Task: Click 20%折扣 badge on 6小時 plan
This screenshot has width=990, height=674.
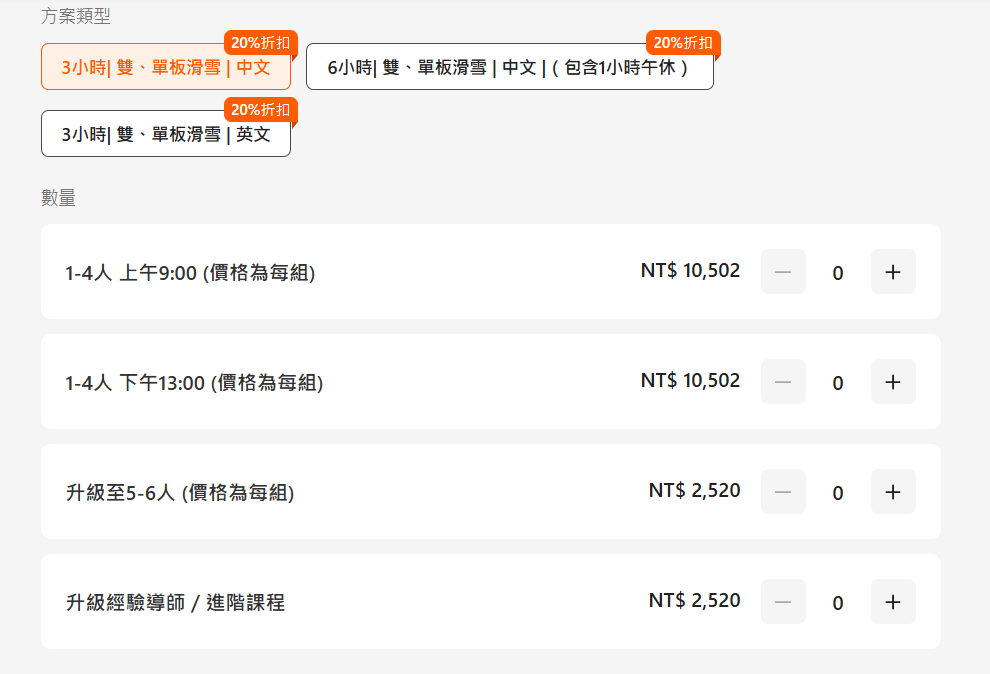Action: [683, 43]
